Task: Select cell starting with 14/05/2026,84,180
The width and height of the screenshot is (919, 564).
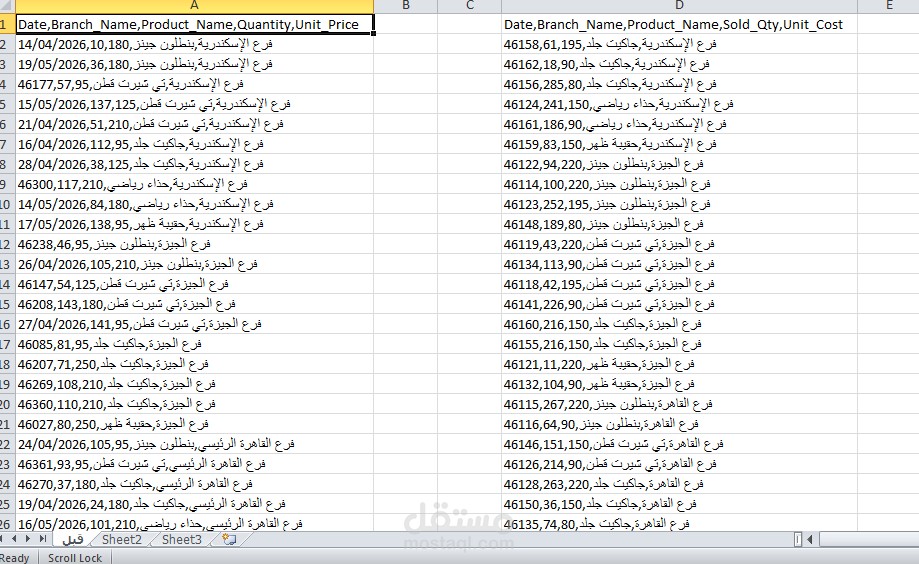Action: coord(194,204)
